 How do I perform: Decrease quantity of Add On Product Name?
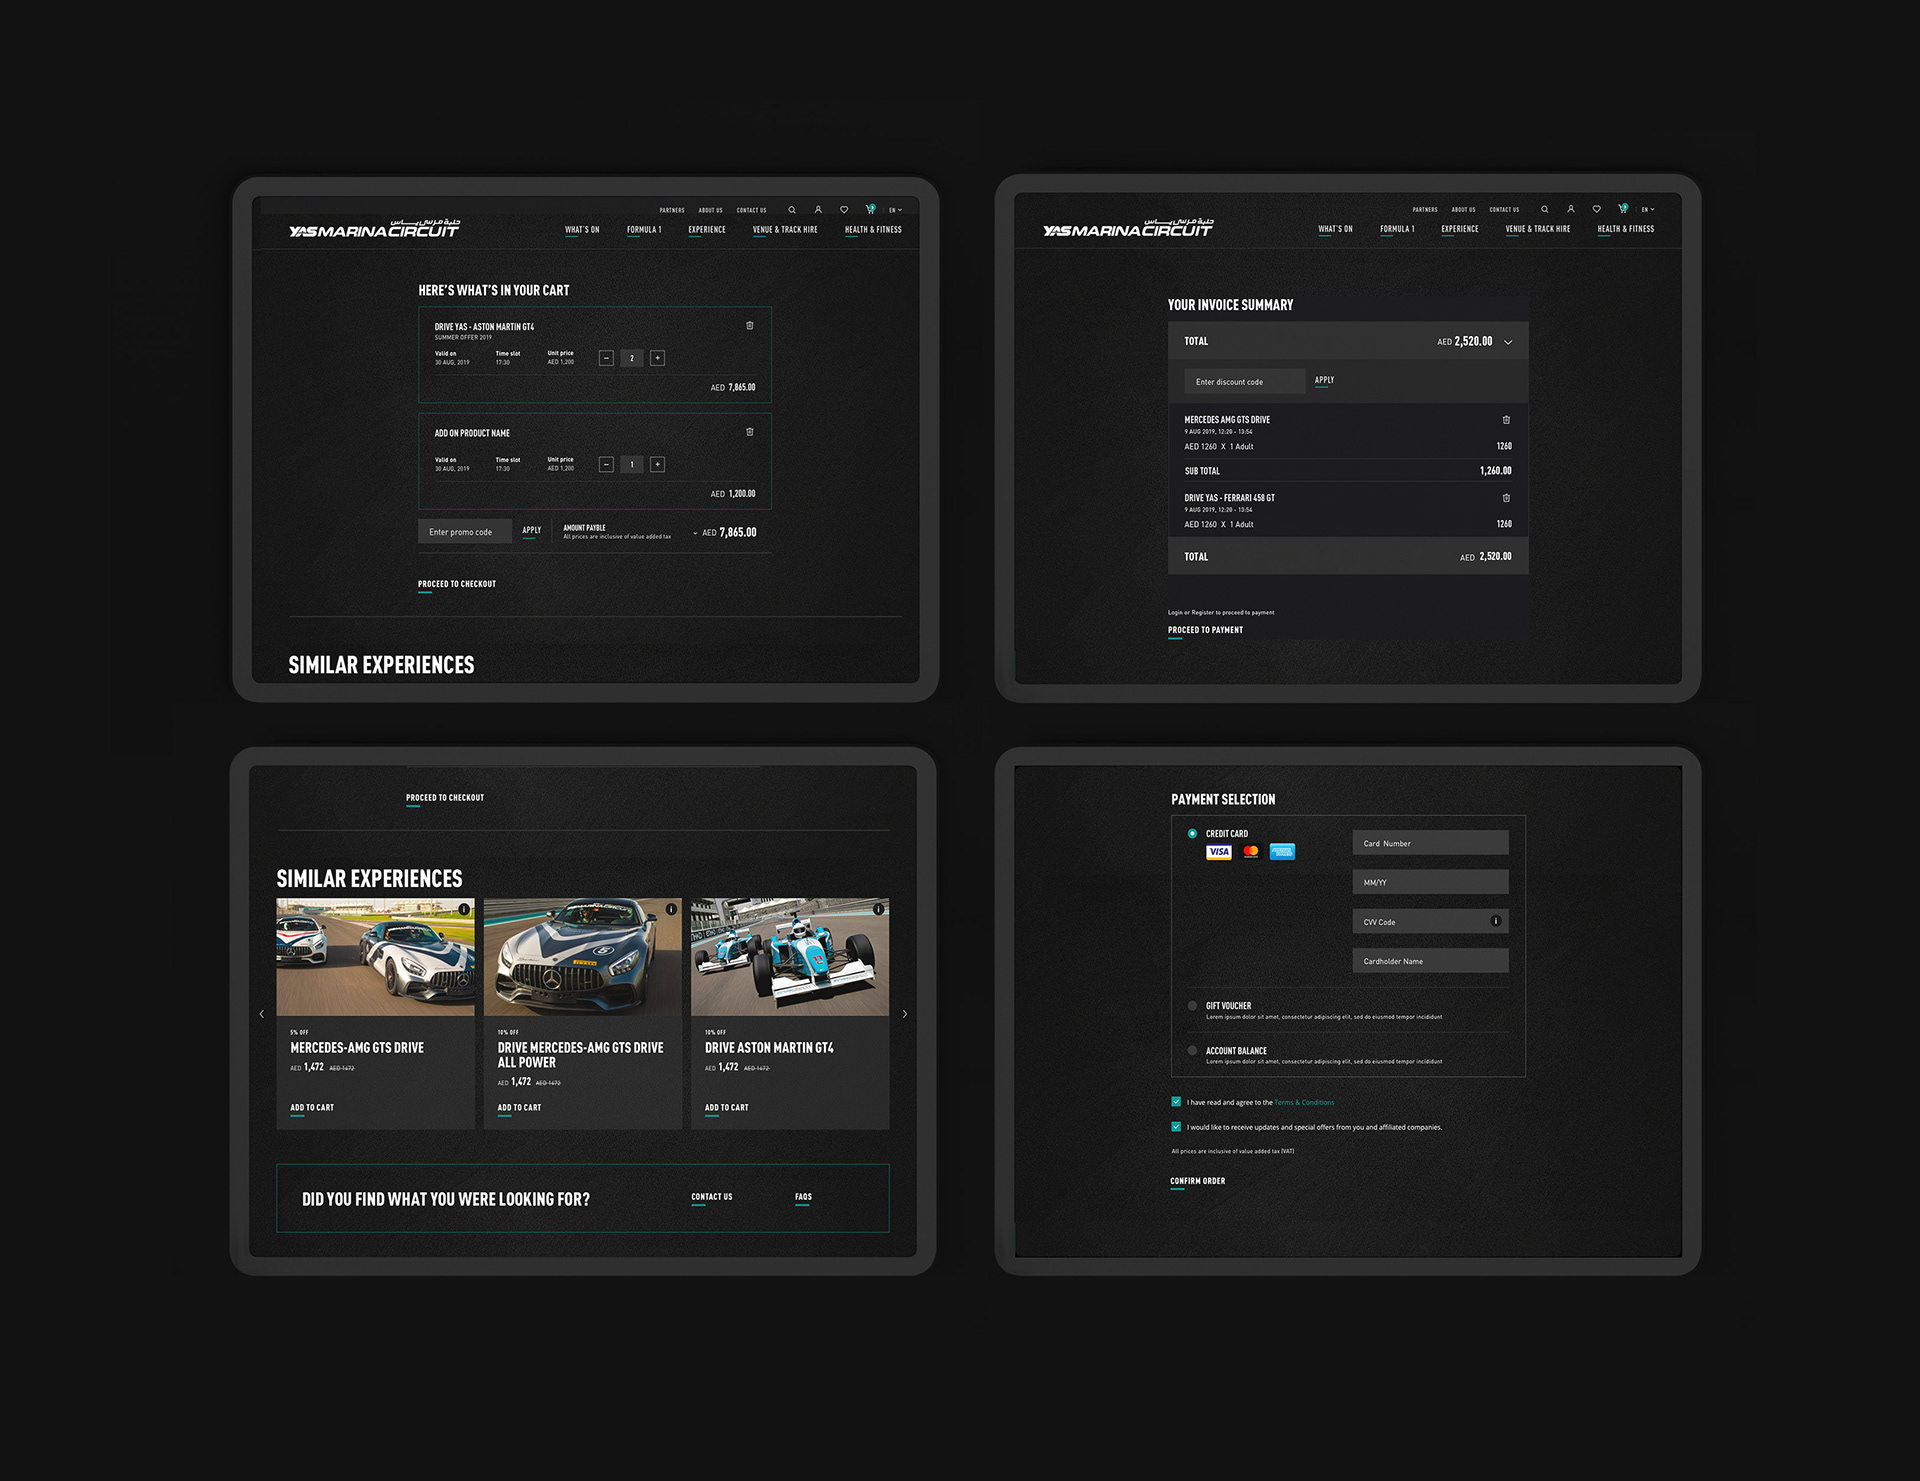click(x=606, y=464)
